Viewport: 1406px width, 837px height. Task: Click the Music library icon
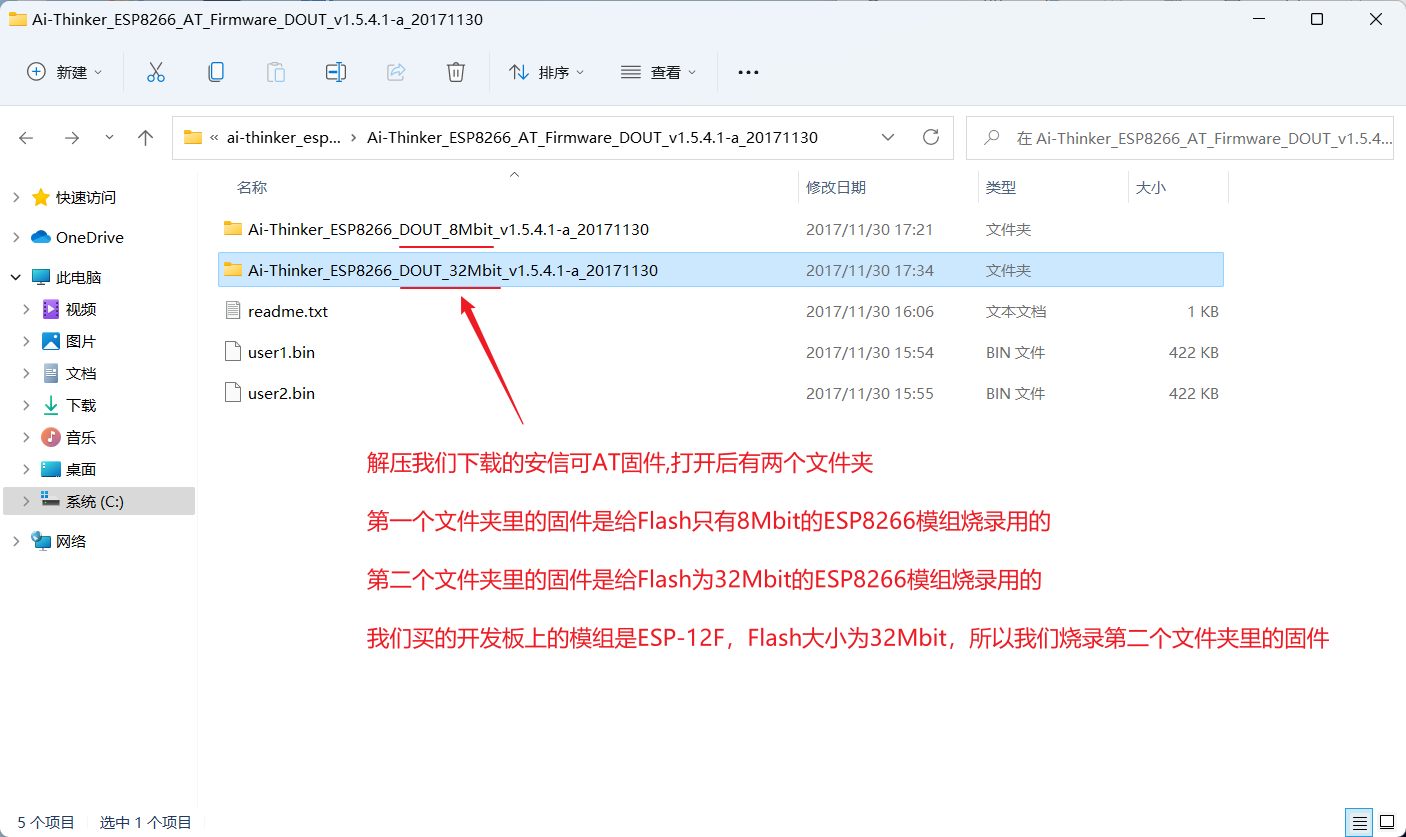click(x=51, y=437)
